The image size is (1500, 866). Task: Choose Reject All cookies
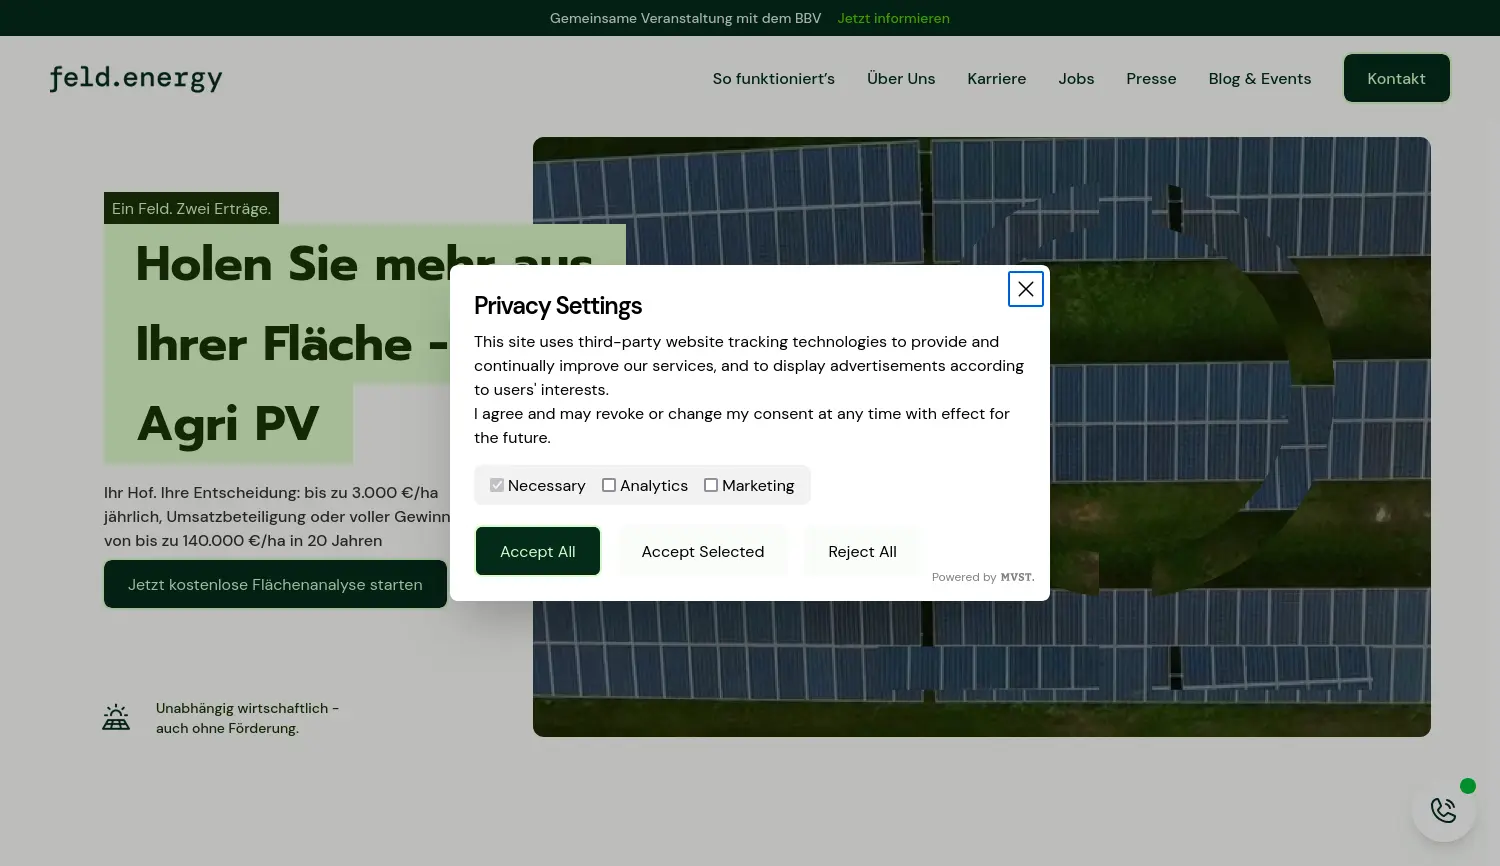click(x=862, y=551)
